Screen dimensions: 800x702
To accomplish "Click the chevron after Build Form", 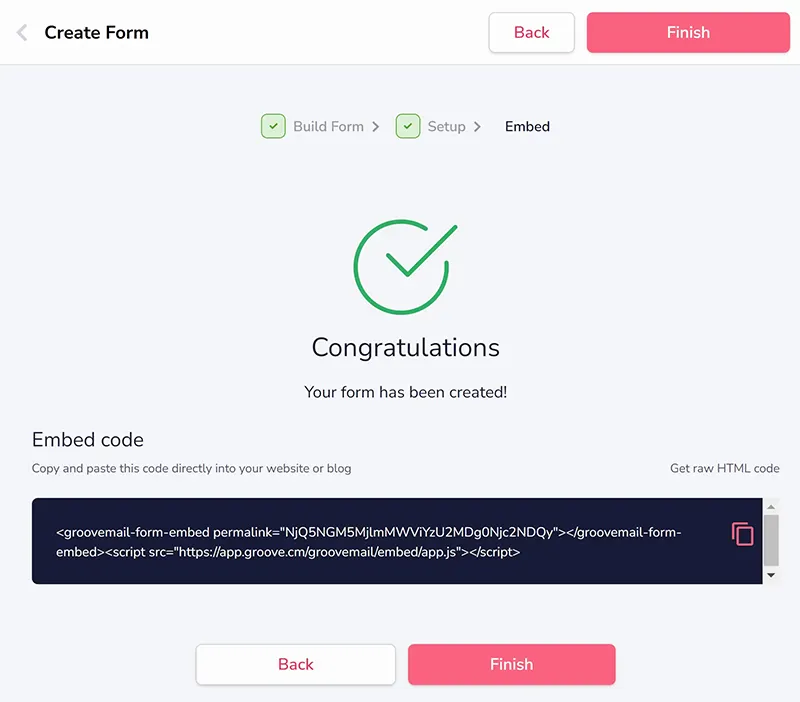I will coord(376,127).
